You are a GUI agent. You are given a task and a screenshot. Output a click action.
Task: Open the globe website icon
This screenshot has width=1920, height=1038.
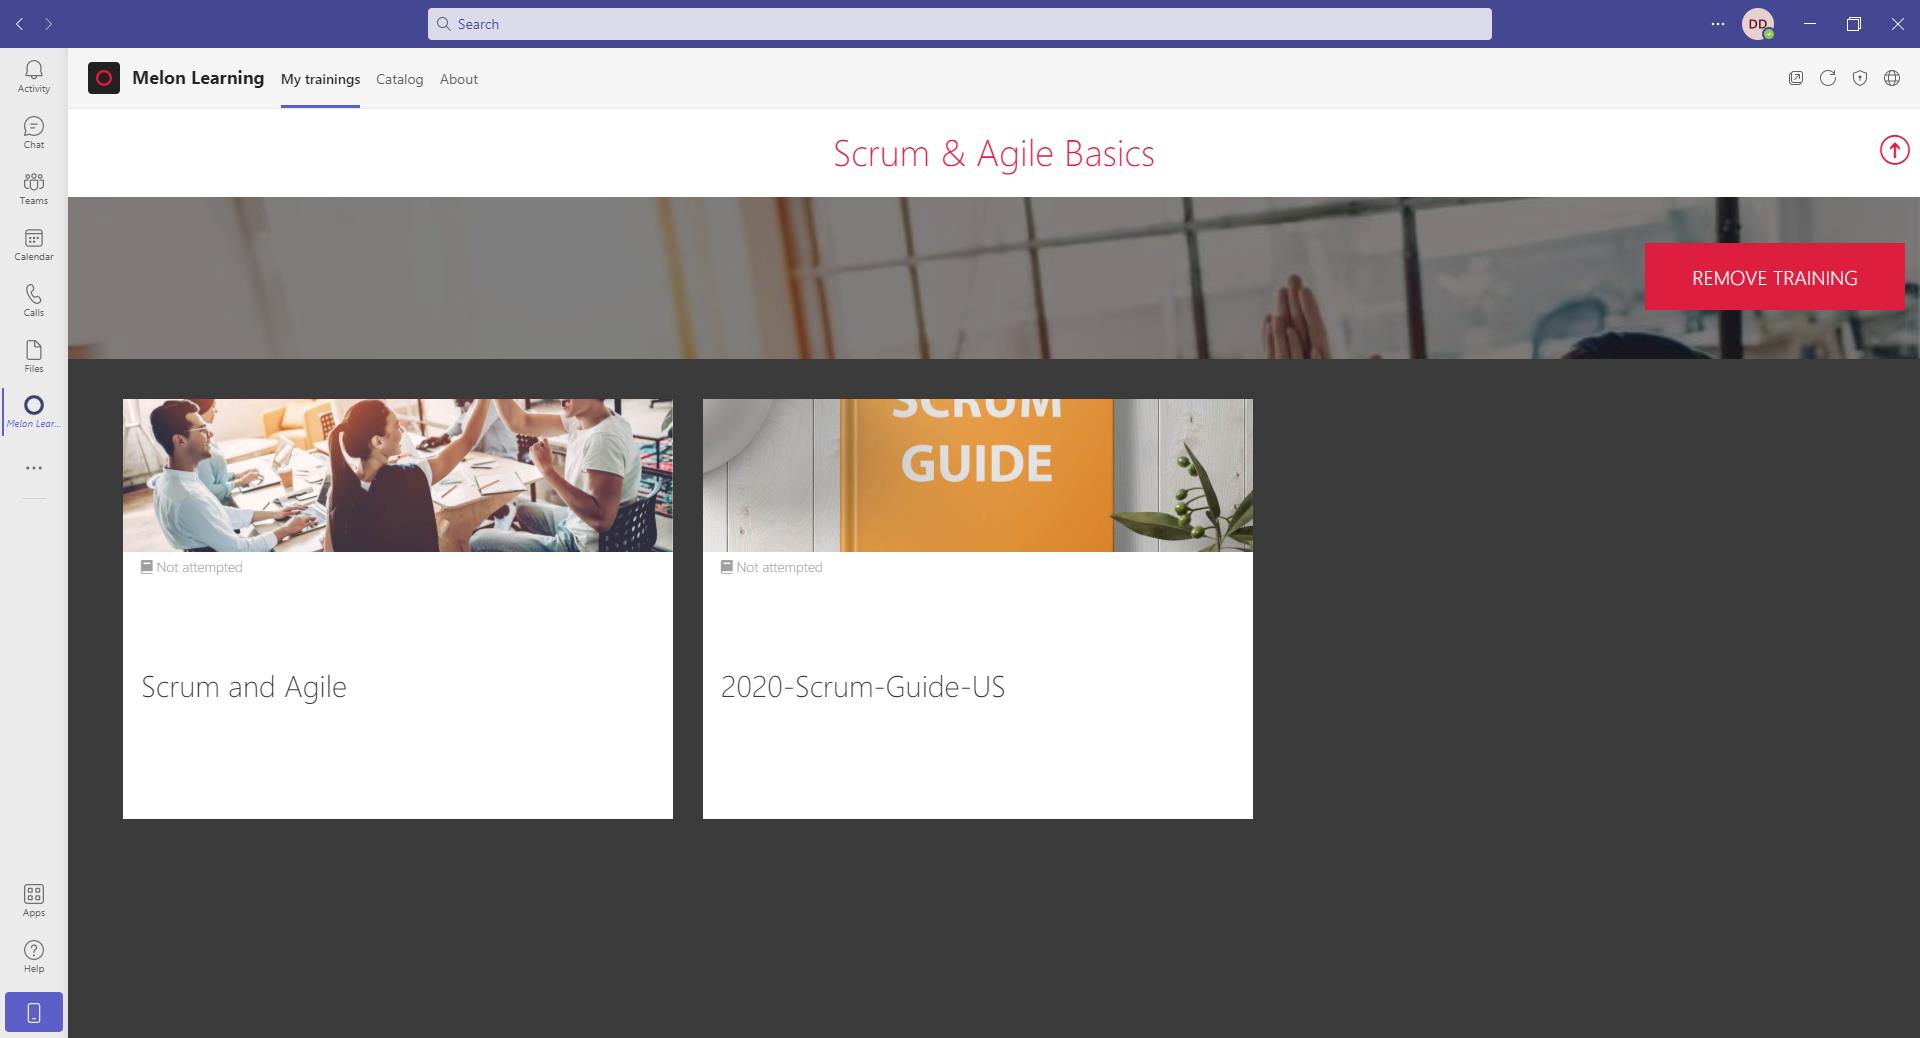click(x=1892, y=78)
